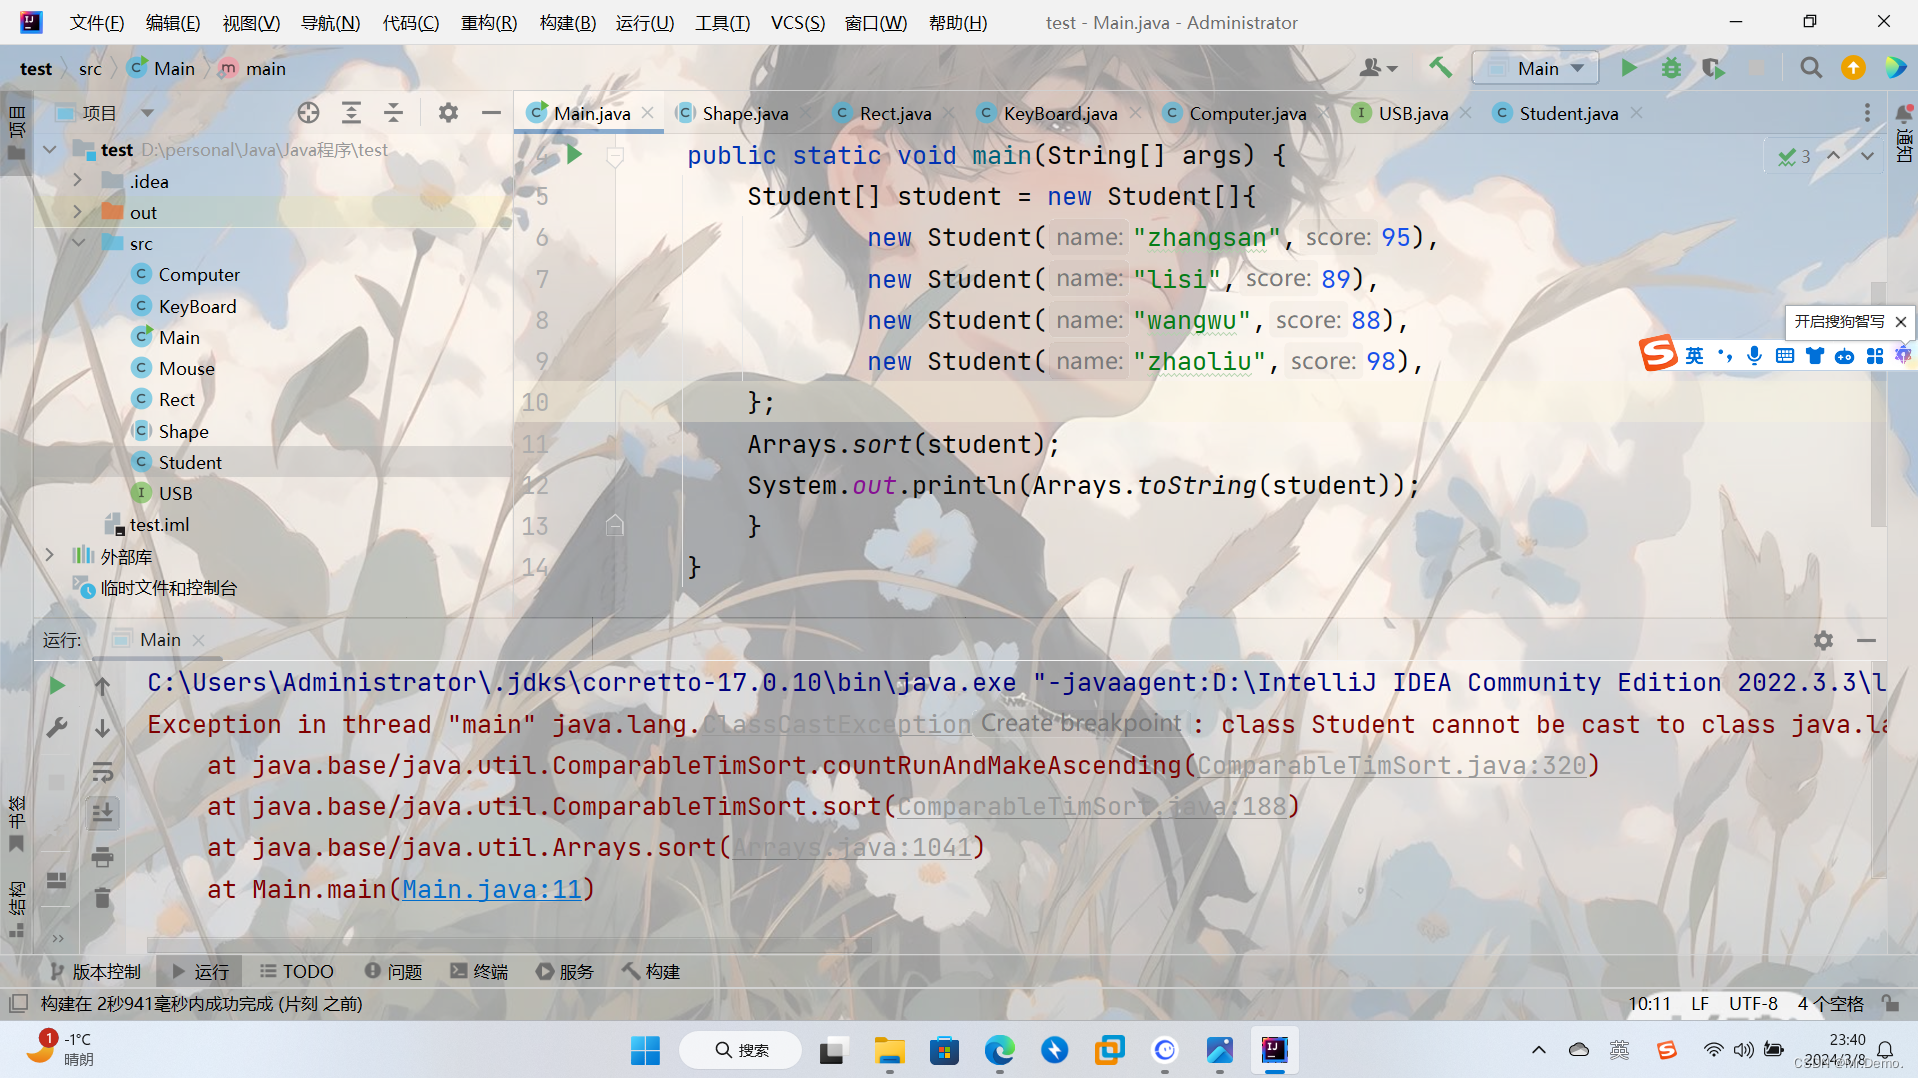Collapse the src folder
The height and width of the screenshot is (1078, 1918).
[78, 243]
